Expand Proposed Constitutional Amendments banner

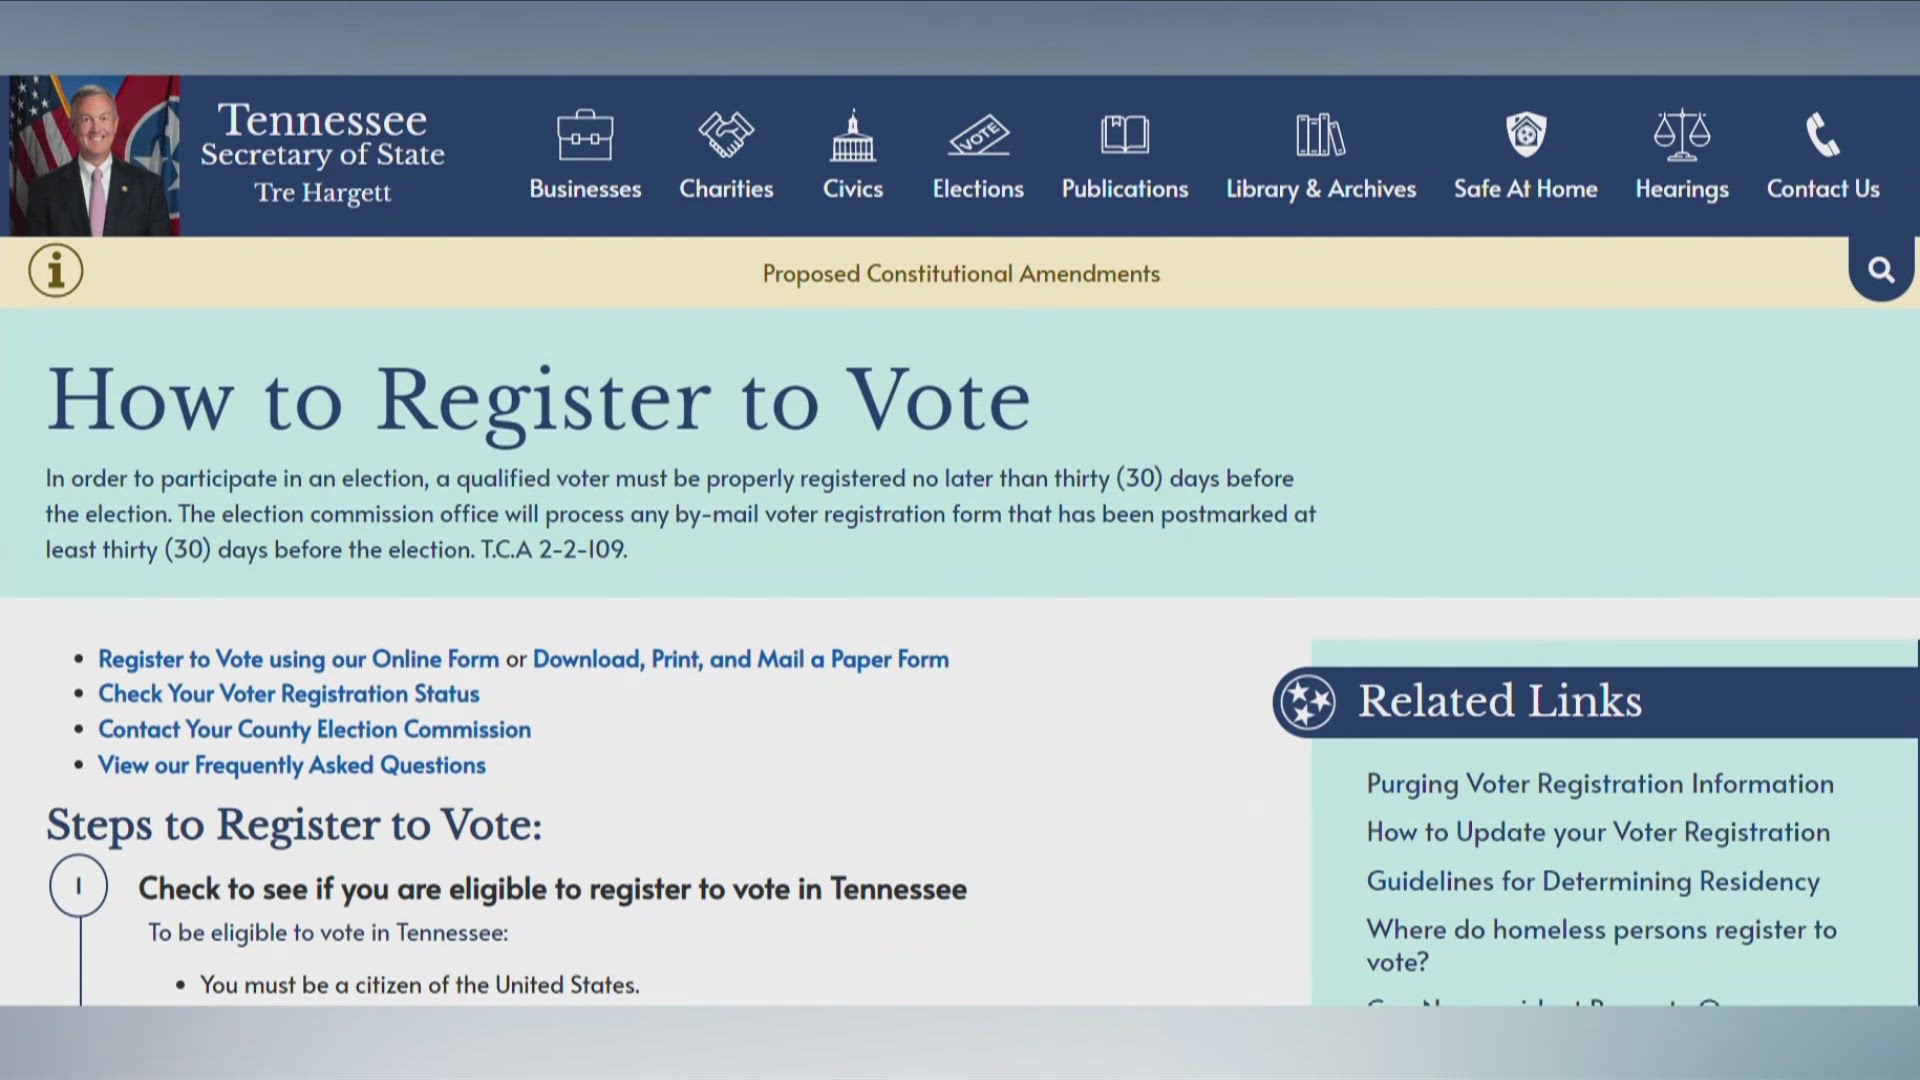pos(54,270)
